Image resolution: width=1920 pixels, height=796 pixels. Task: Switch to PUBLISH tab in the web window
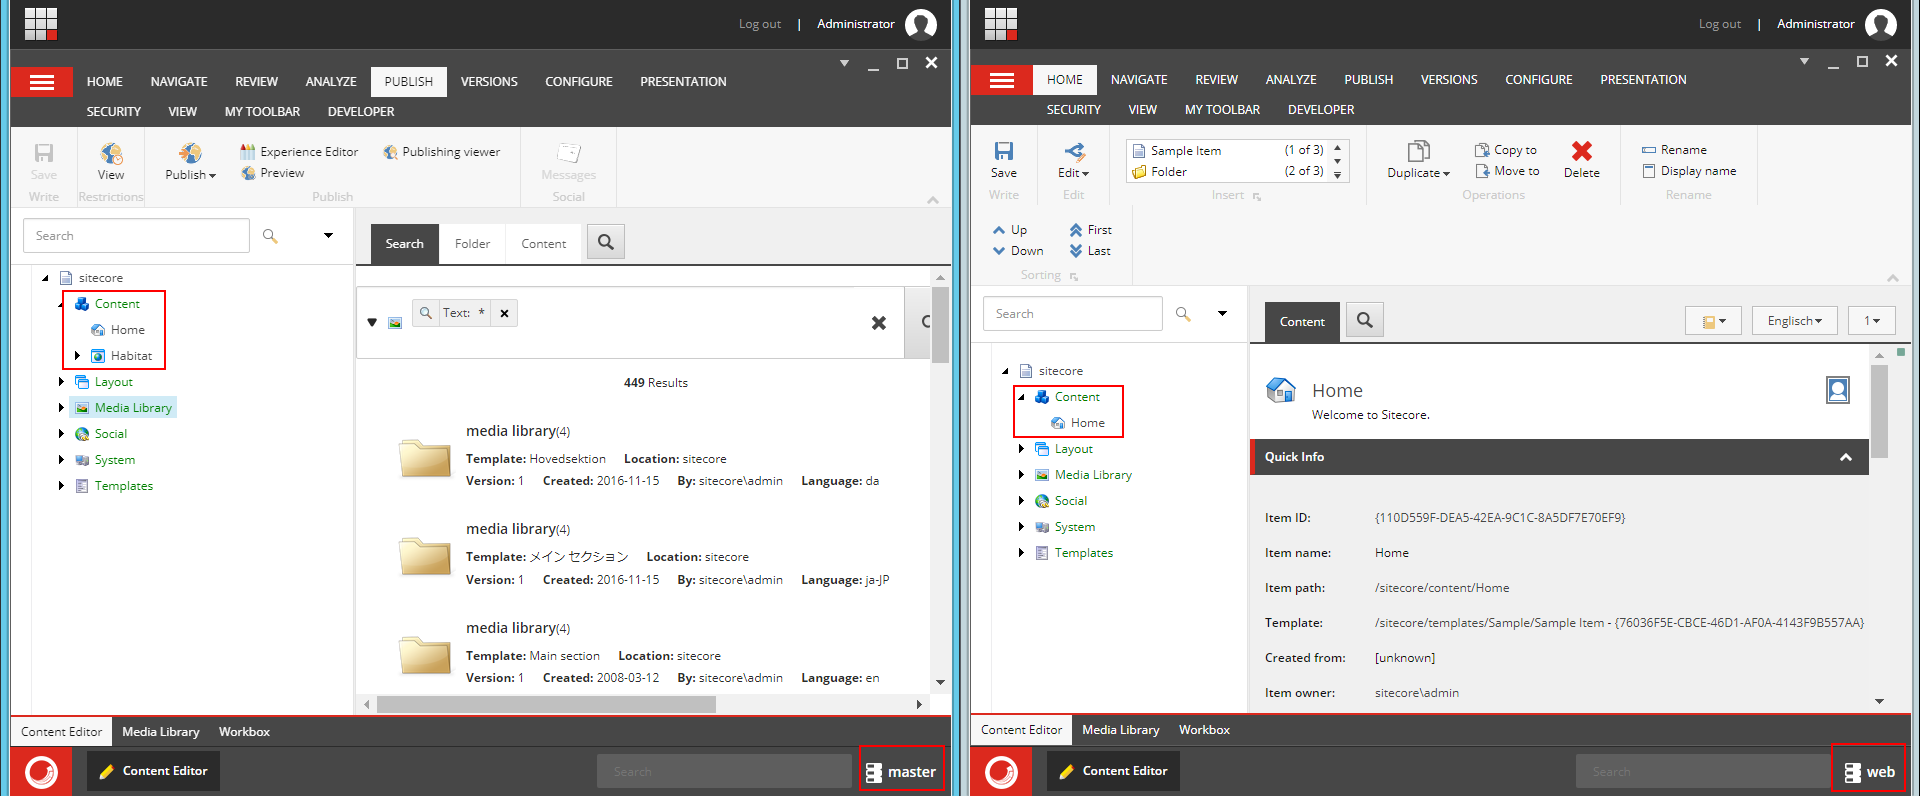tap(1368, 80)
